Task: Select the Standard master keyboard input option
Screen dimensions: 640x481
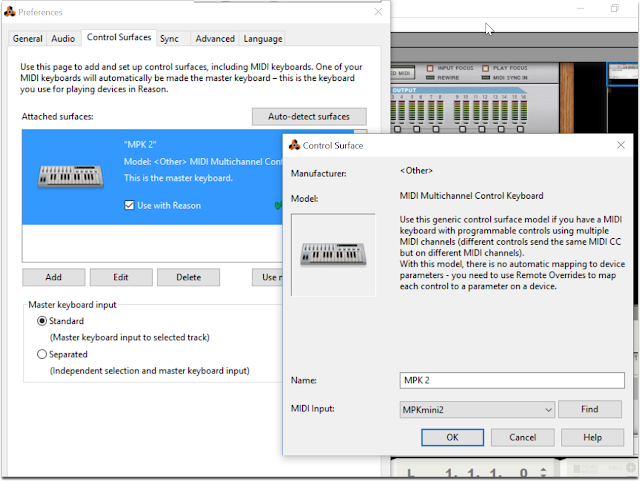Action: click(x=42, y=321)
